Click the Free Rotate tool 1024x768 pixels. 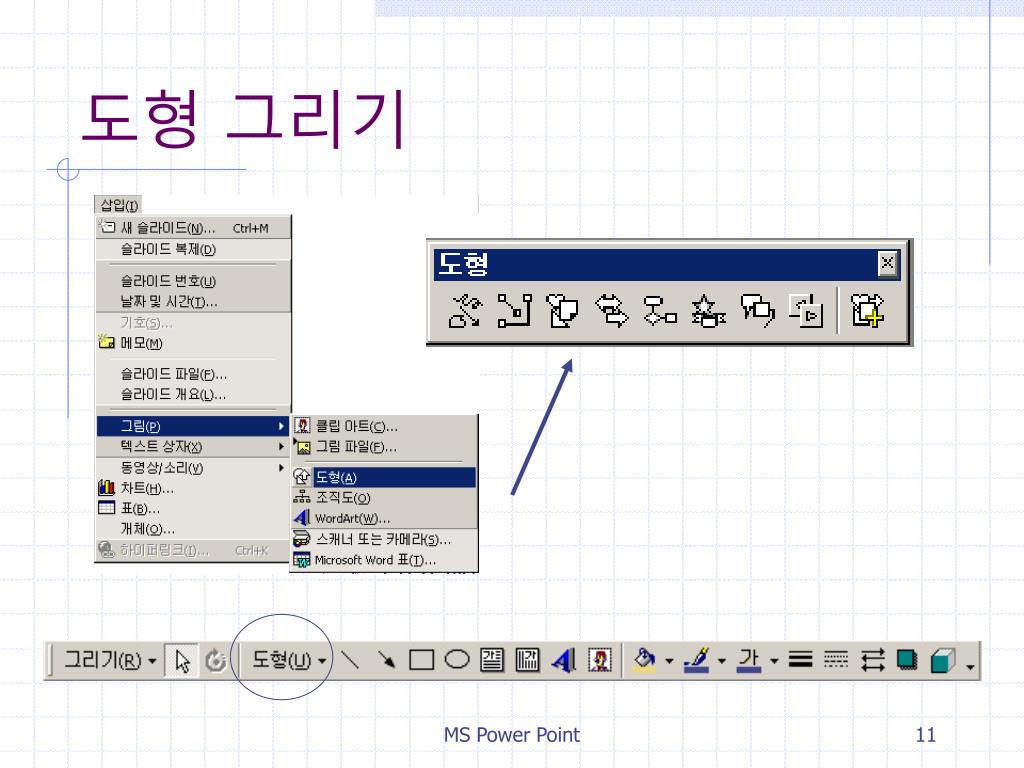tap(216, 661)
